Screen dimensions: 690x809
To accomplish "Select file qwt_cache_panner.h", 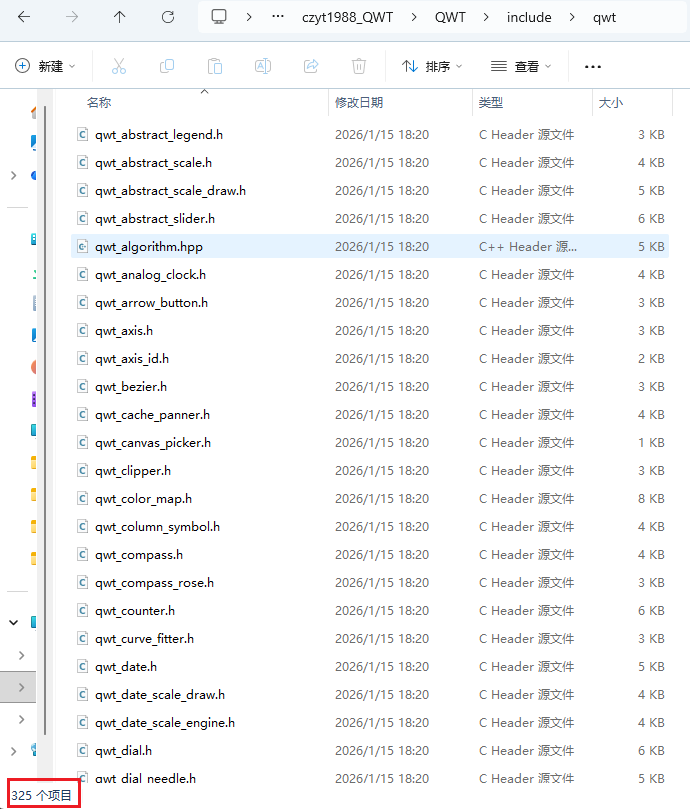I will coord(370,414).
